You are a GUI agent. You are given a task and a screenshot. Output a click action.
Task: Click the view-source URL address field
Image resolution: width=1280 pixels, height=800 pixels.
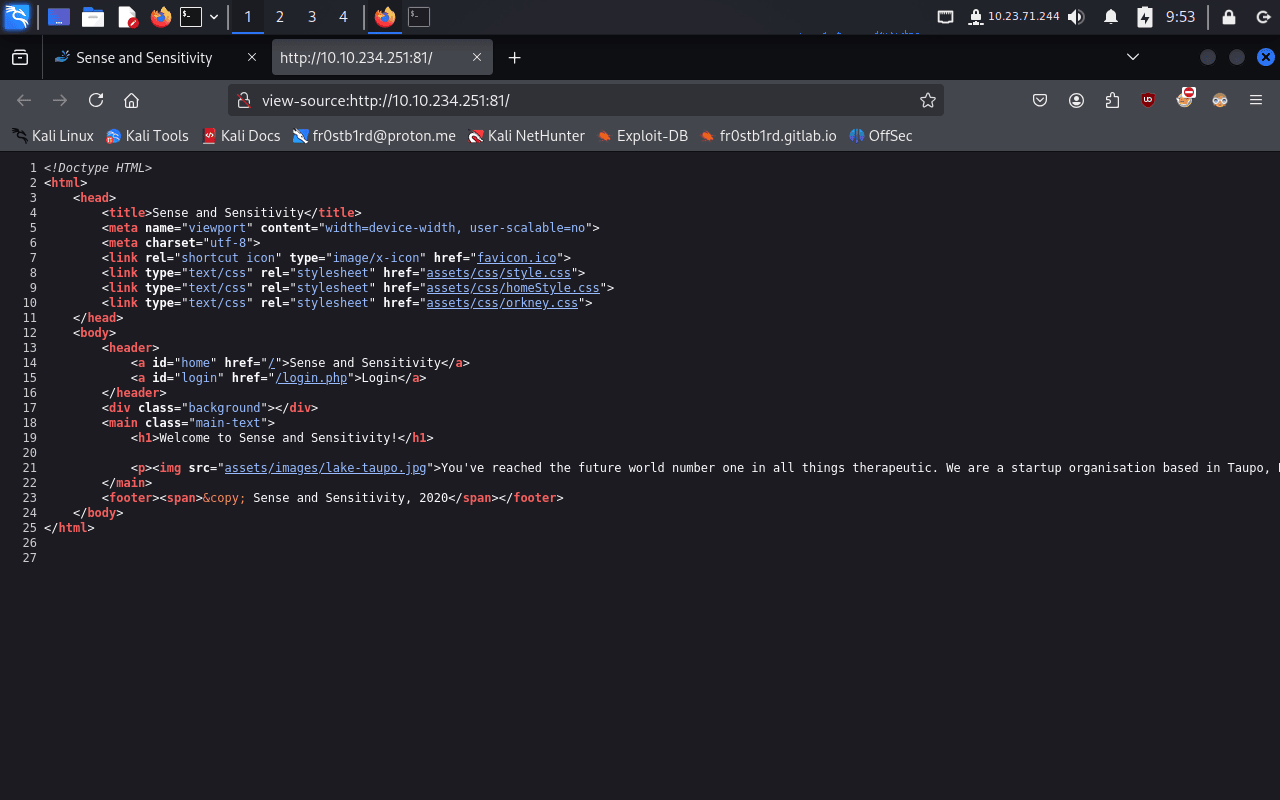[585, 100]
